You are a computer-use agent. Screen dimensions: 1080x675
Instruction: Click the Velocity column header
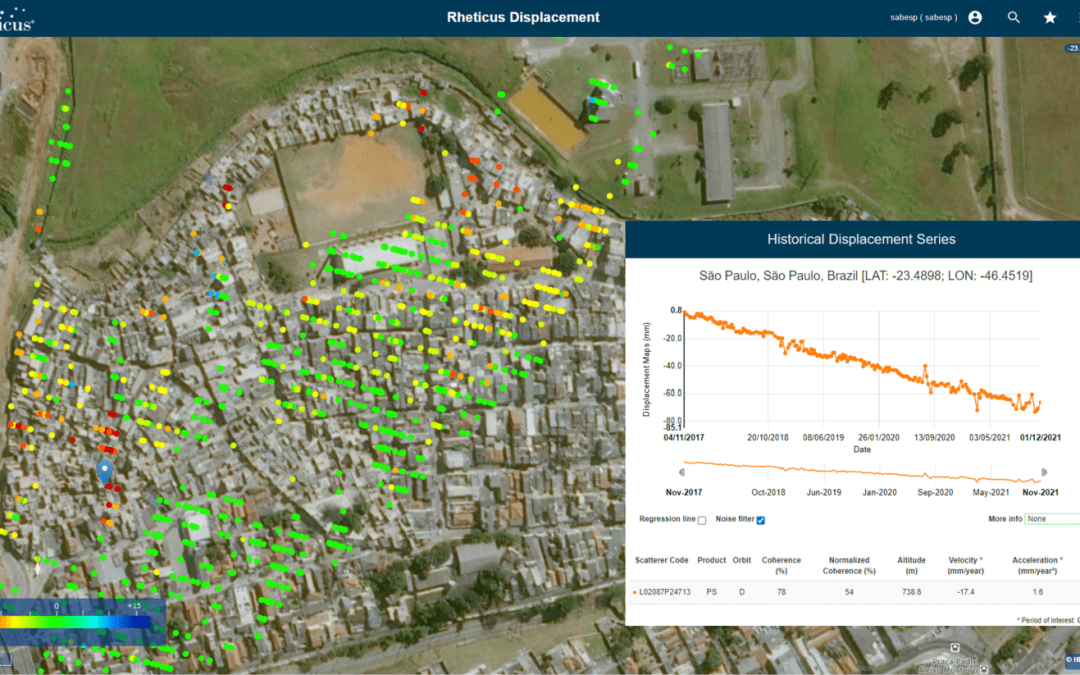coord(963,566)
